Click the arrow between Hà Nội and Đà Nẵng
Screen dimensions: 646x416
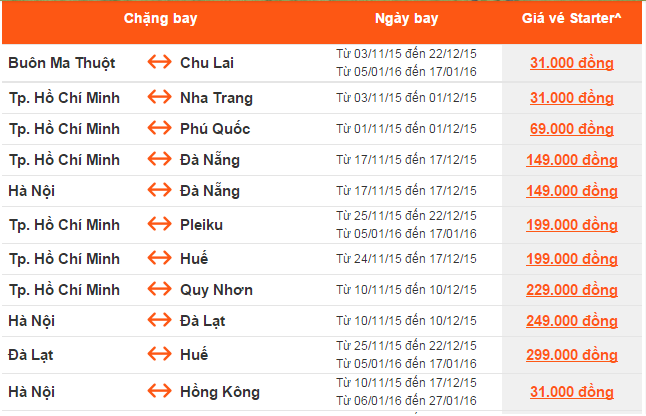tap(160, 191)
